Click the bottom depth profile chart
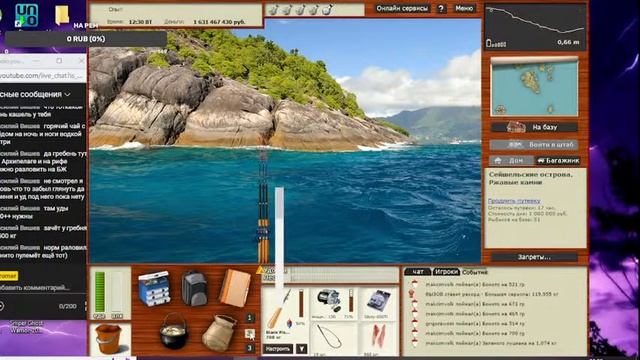The image size is (640, 360). click(536, 27)
